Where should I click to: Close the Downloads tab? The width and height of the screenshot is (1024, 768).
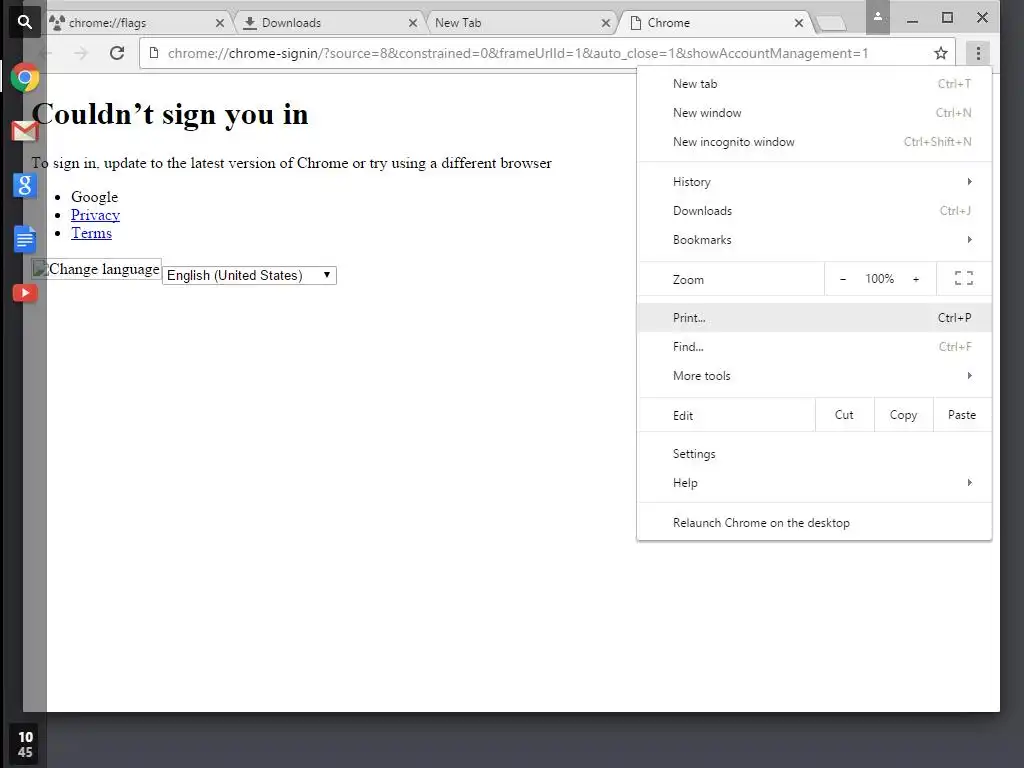click(413, 23)
